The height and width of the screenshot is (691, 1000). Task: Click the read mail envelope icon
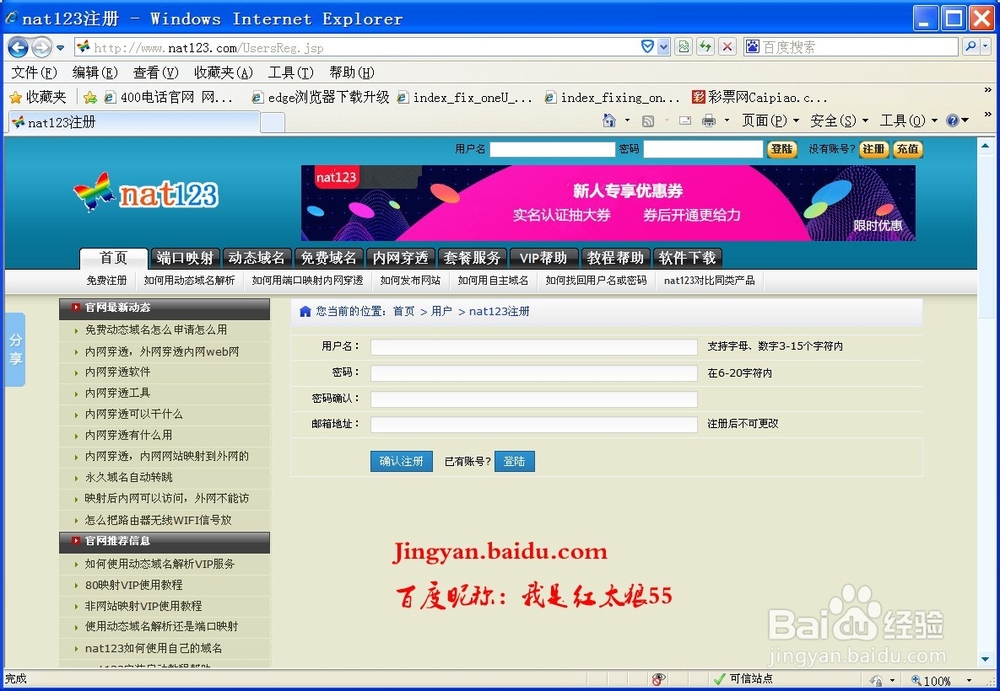pos(685,121)
